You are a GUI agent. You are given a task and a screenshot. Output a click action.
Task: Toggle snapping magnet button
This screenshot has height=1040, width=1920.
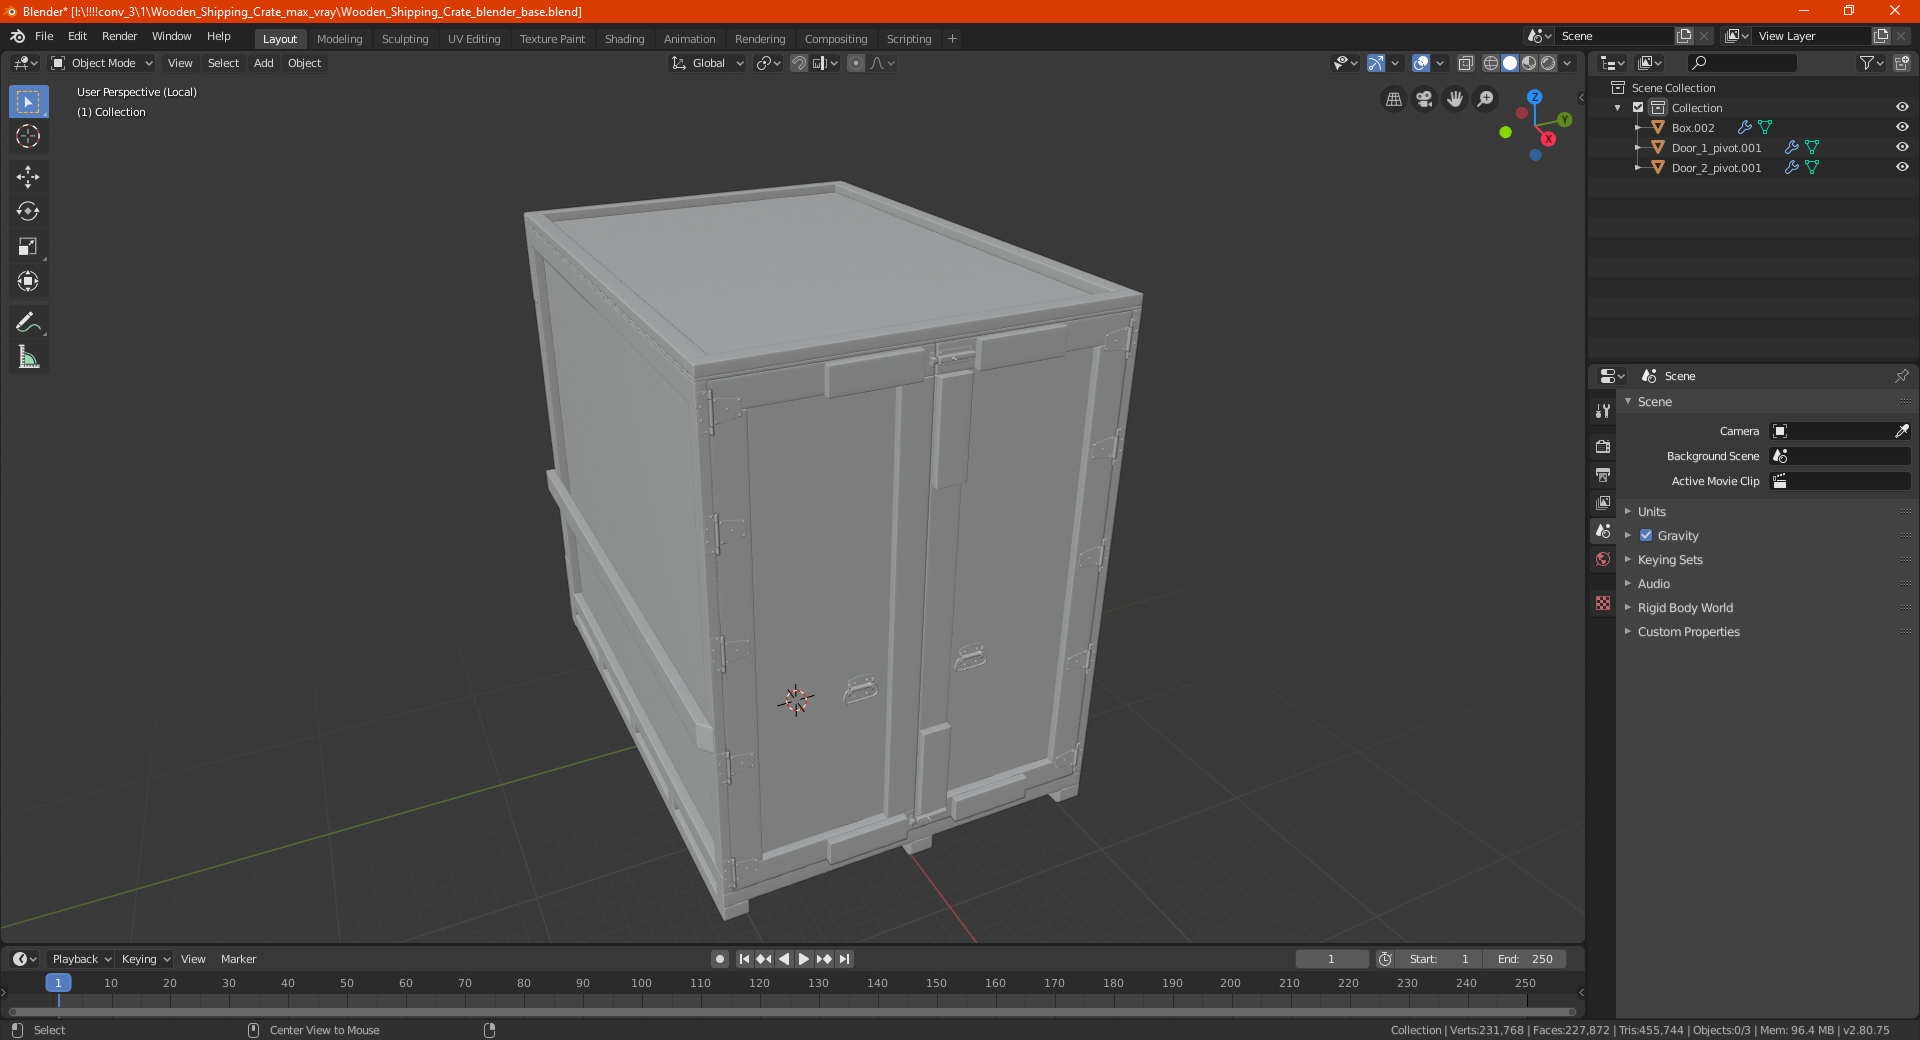tap(798, 63)
